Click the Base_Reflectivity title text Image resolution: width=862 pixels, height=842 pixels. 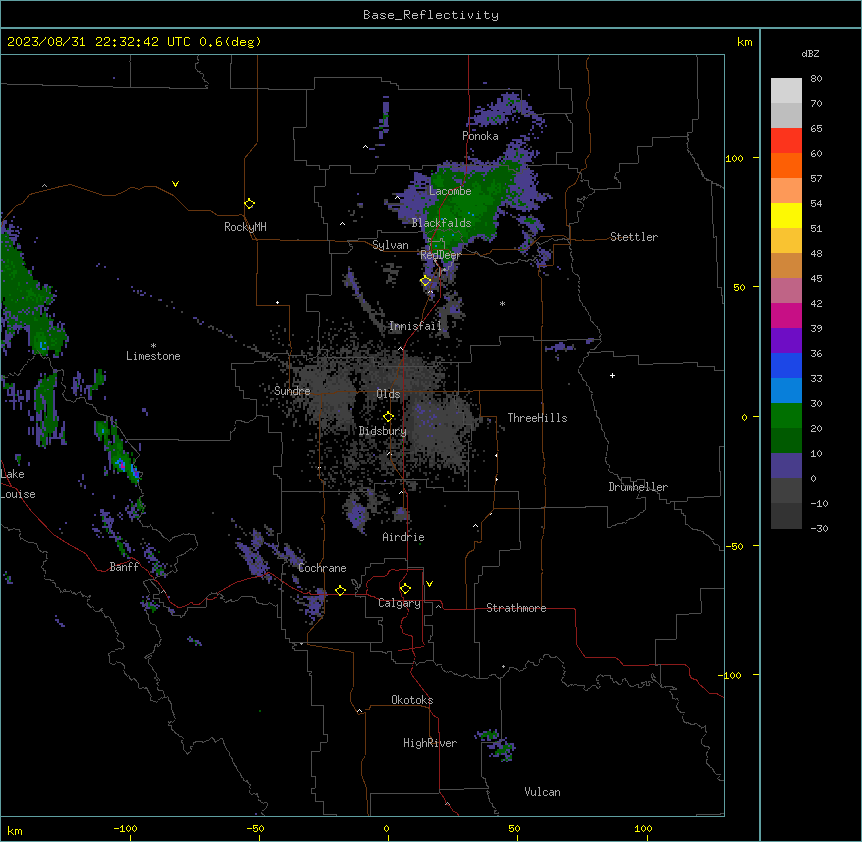click(x=431, y=15)
